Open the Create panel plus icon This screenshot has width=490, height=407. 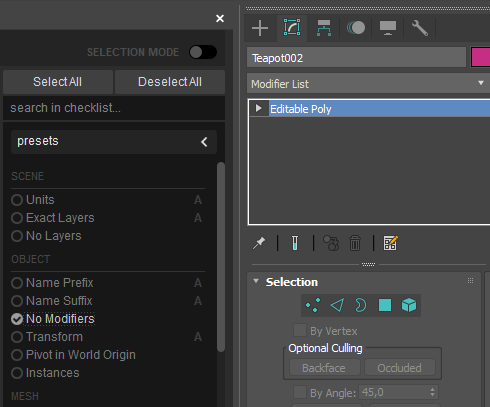click(x=260, y=28)
